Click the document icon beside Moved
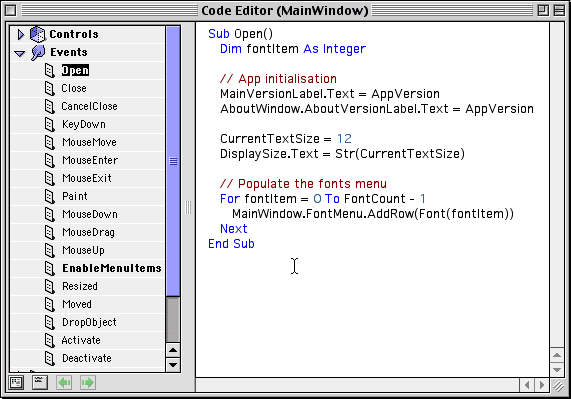The image size is (571, 399). point(50,304)
